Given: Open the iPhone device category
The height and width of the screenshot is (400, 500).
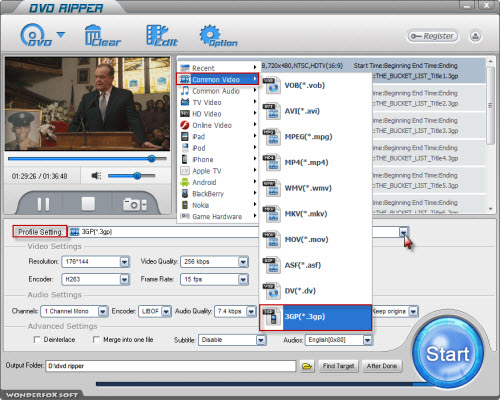Looking at the screenshot, I should pyautogui.click(x=218, y=159).
